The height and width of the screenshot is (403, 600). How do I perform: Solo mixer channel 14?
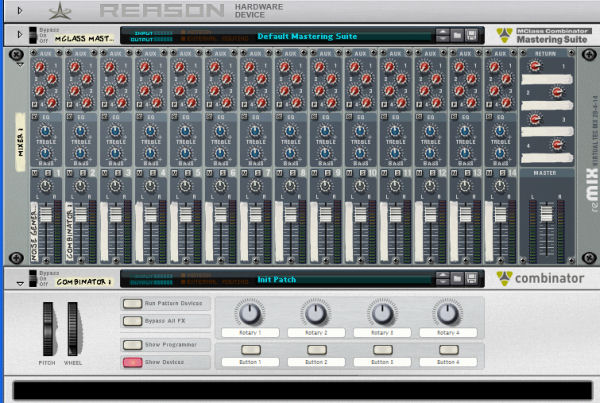[x=502, y=173]
